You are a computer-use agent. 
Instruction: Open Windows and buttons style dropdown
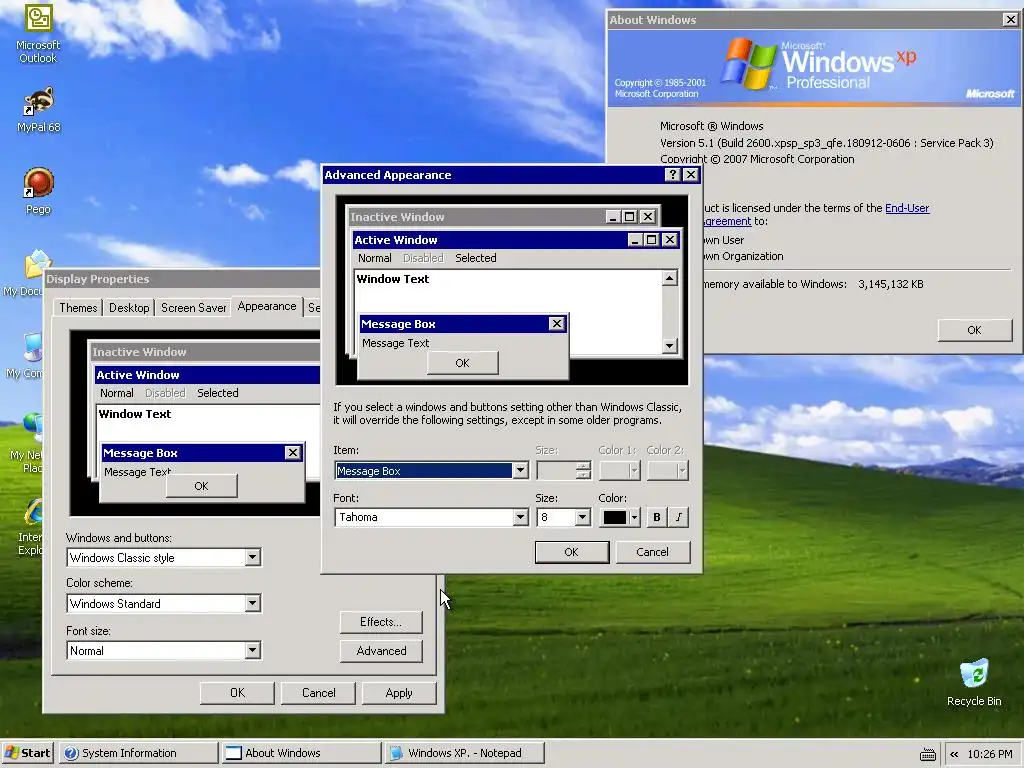pos(253,557)
